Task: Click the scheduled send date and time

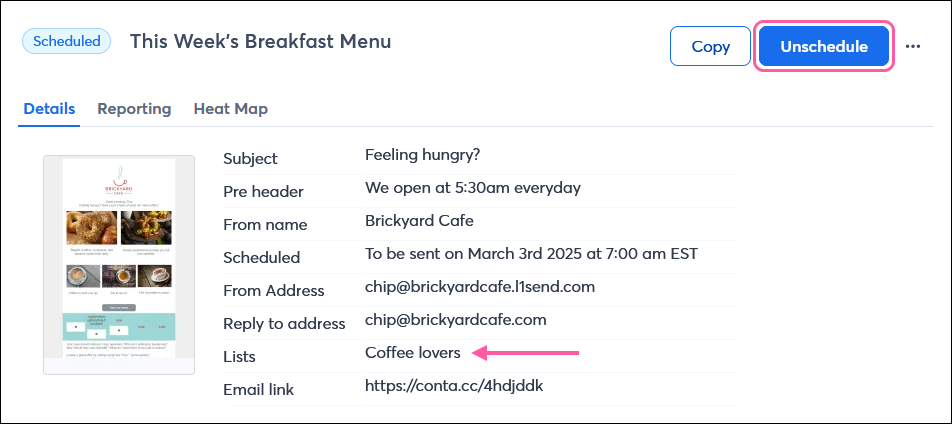Action: 531,254
